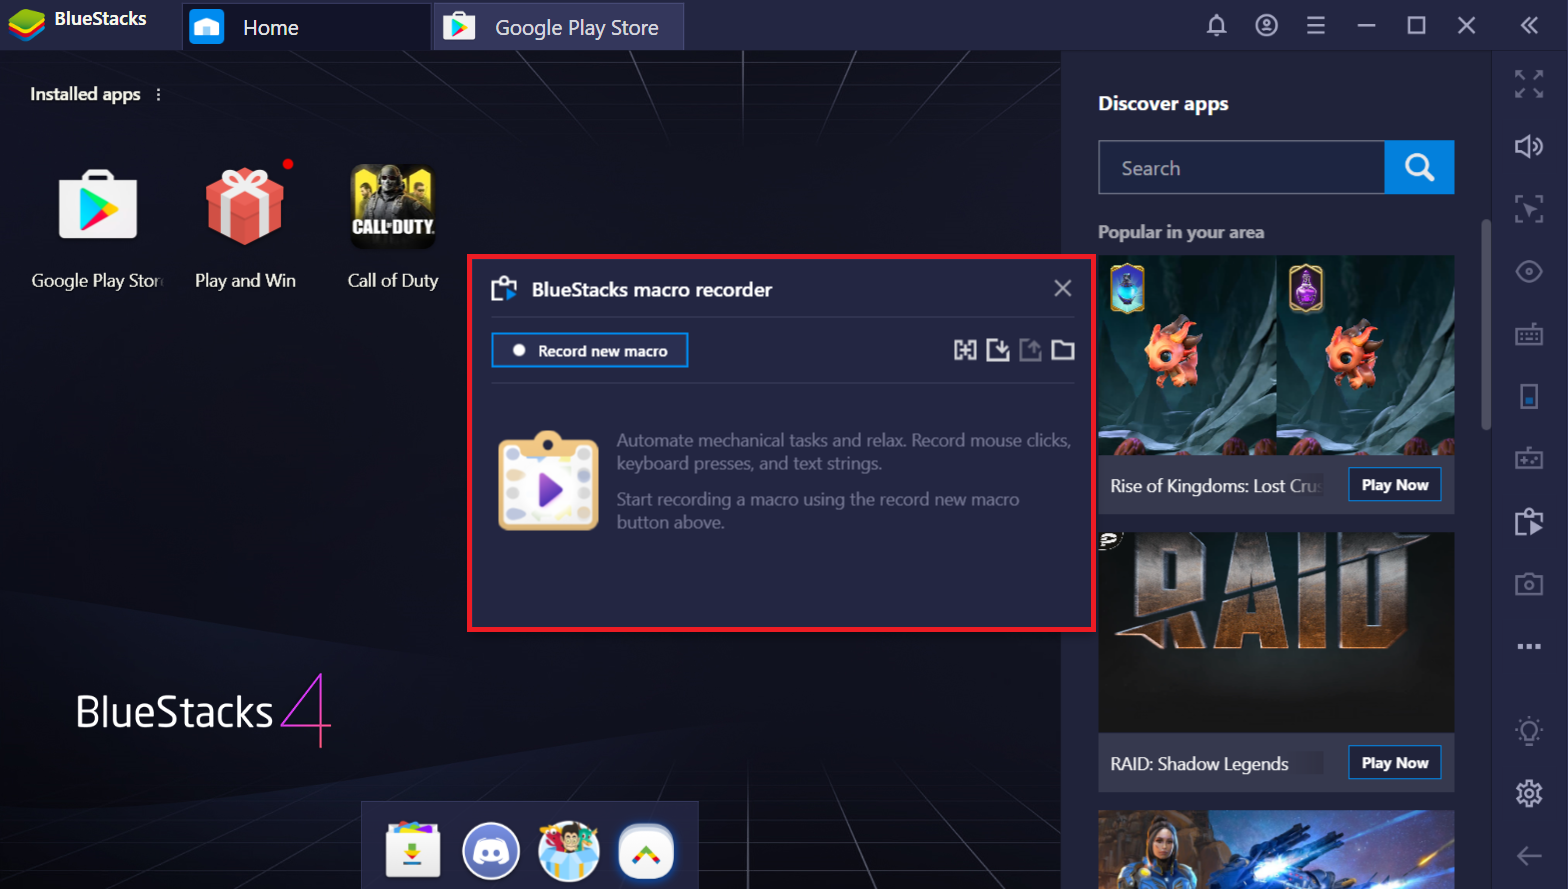Click the Record new macro button
Image resolution: width=1568 pixels, height=889 pixels.
pos(590,350)
